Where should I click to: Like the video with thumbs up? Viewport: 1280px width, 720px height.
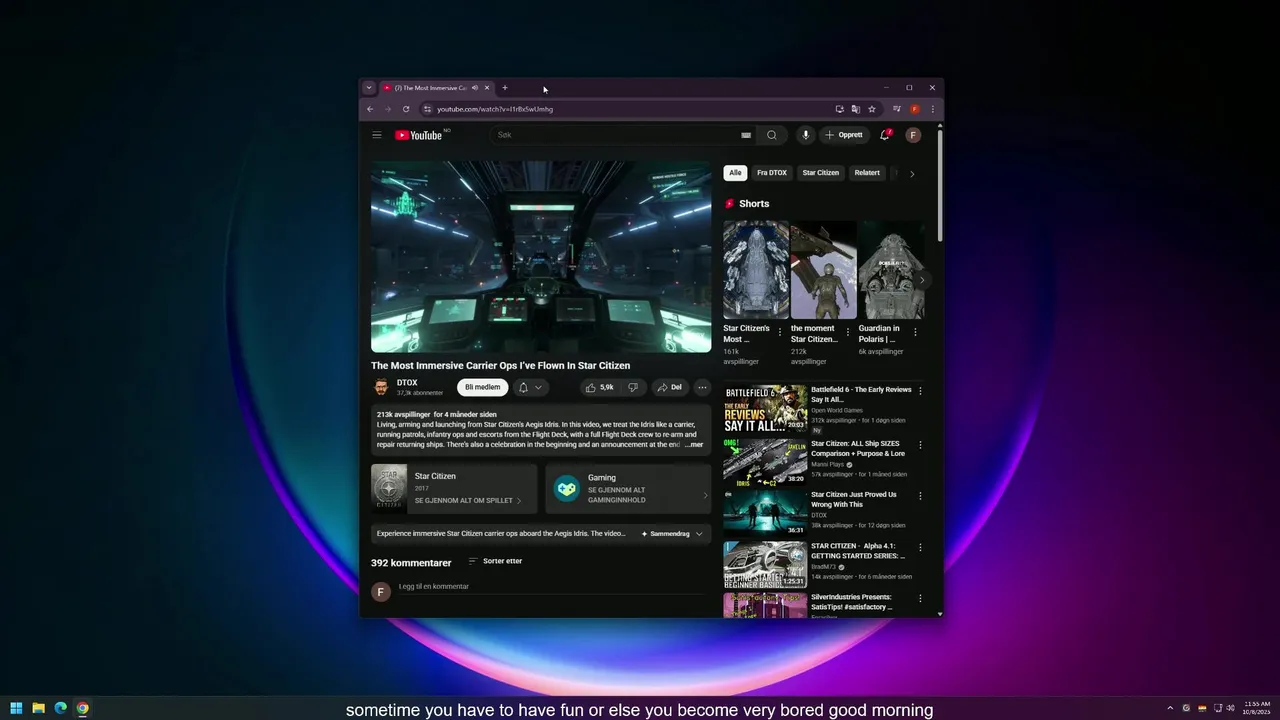pyautogui.click(x=600, y=387)
